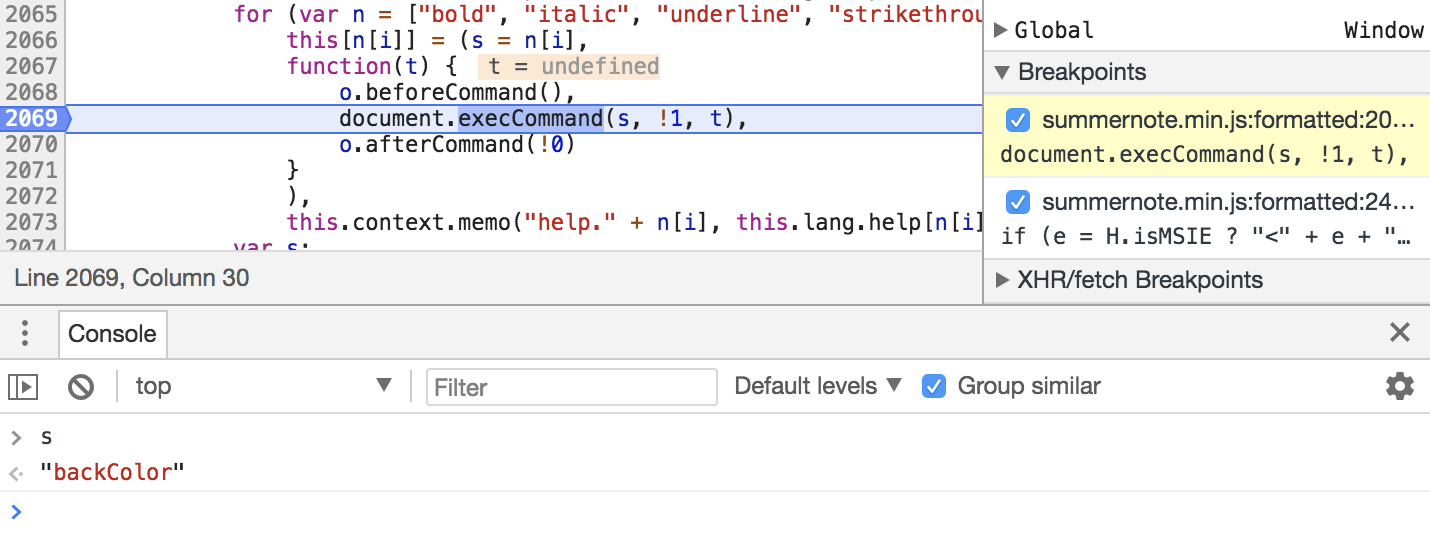Click the "backColor" console result

(x=113, y=472)
